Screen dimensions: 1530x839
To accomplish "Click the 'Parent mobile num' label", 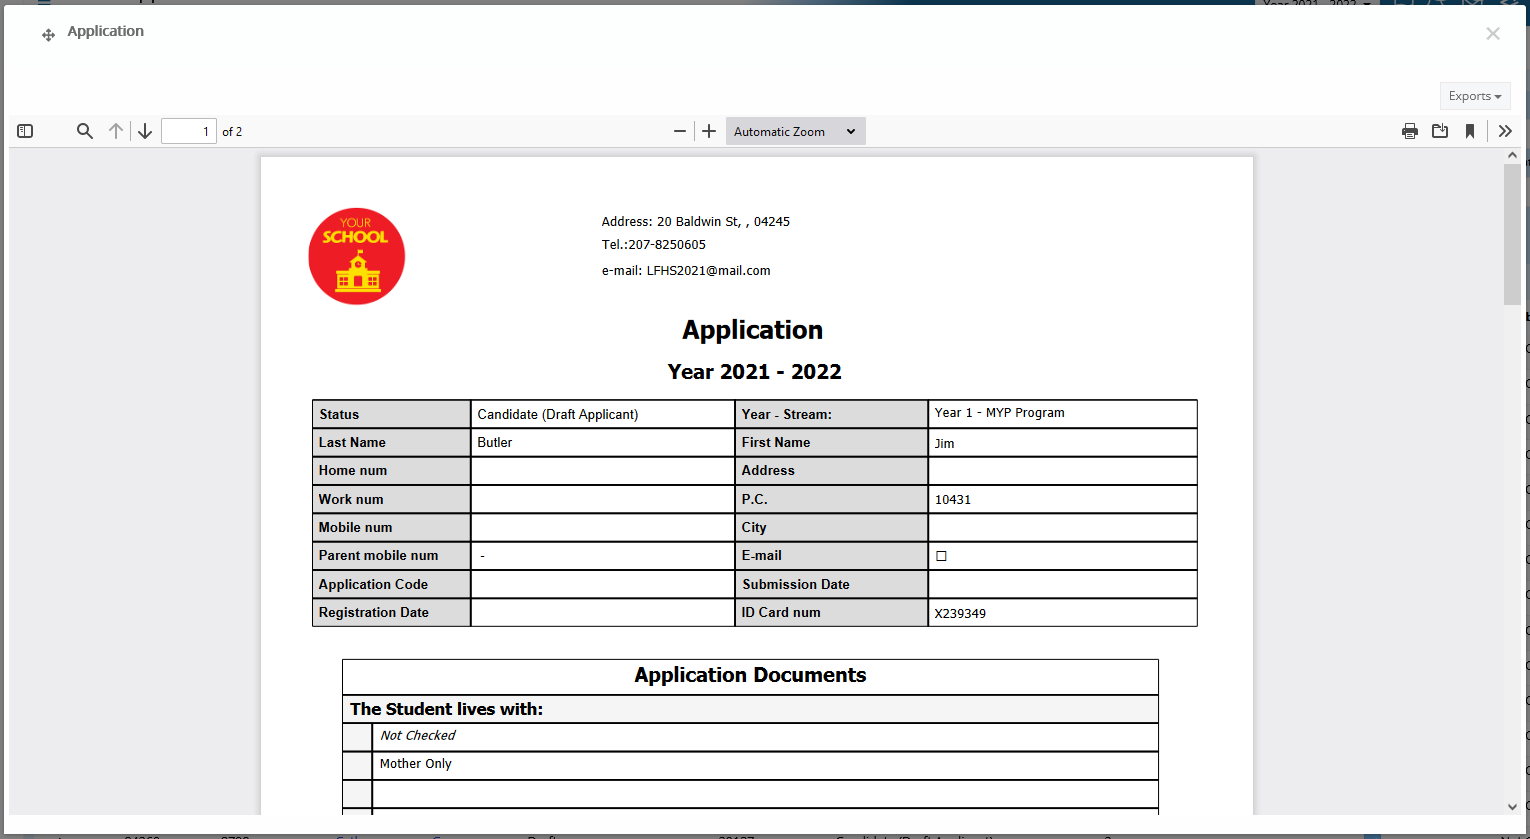I will (x=378, y=555).
